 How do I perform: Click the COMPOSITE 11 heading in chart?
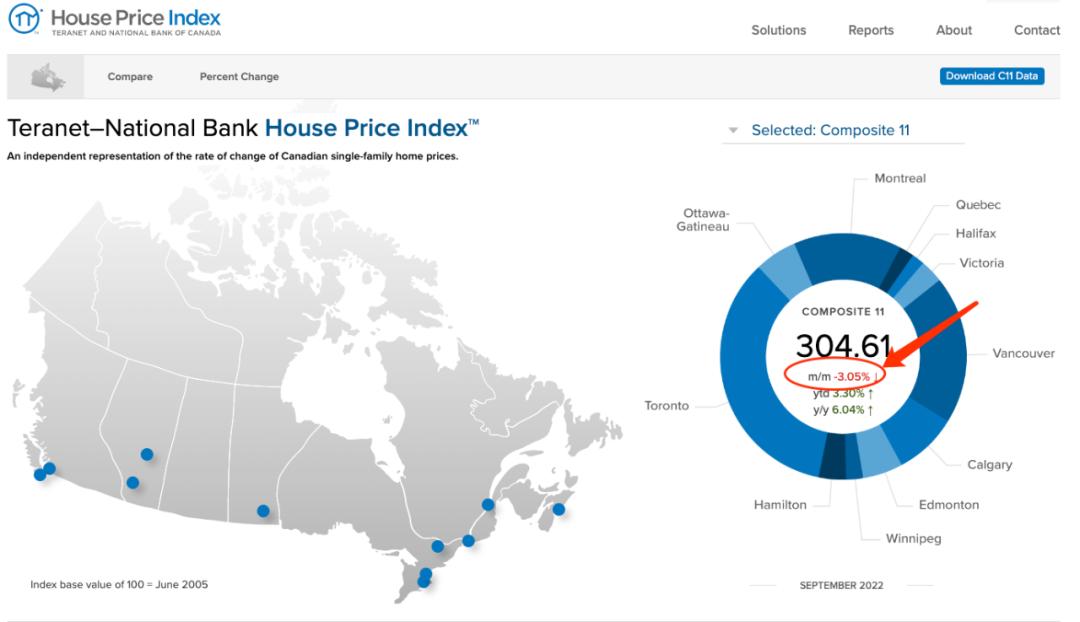[842, 312]
